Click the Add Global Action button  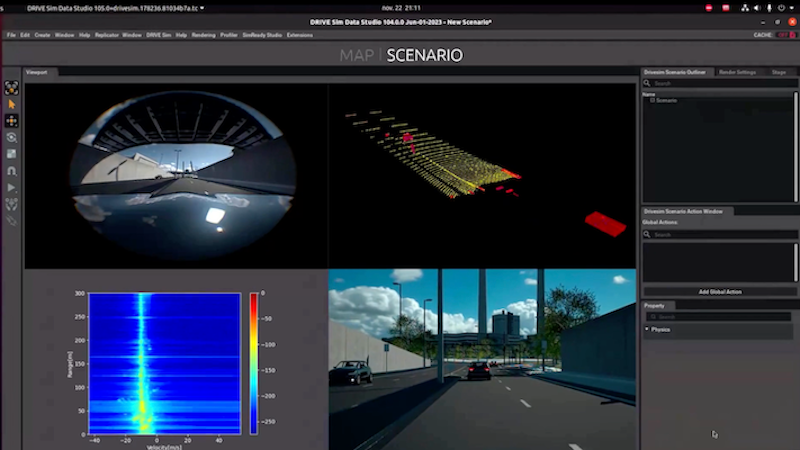coord(720,292)
